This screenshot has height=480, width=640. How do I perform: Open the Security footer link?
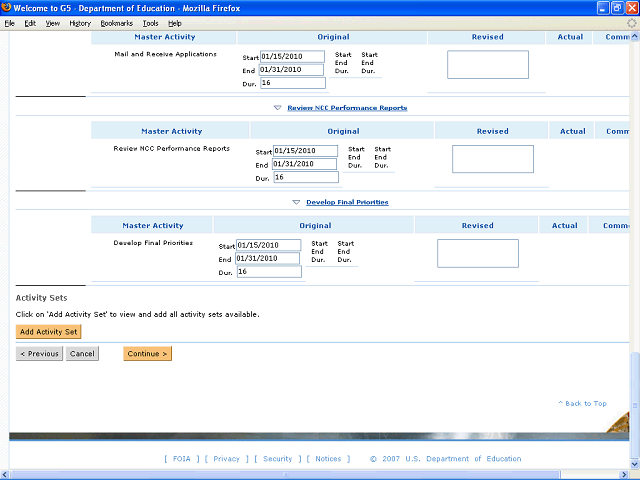277,459
